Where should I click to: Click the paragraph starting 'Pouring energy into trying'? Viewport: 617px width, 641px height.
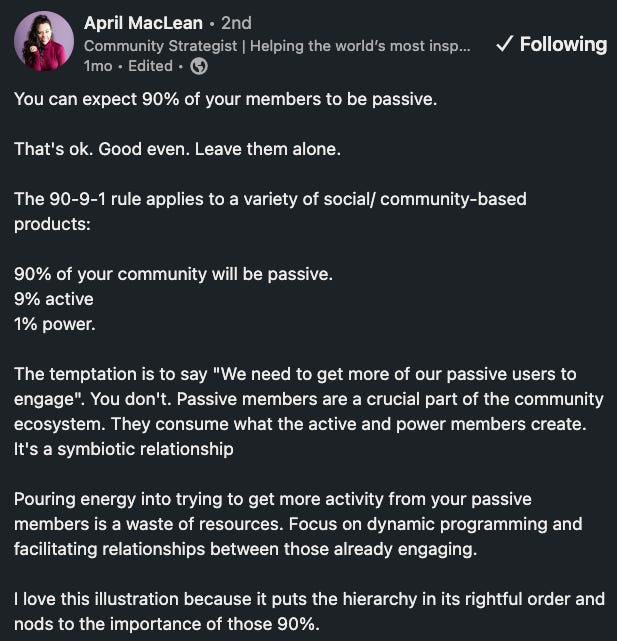[298, 524]
